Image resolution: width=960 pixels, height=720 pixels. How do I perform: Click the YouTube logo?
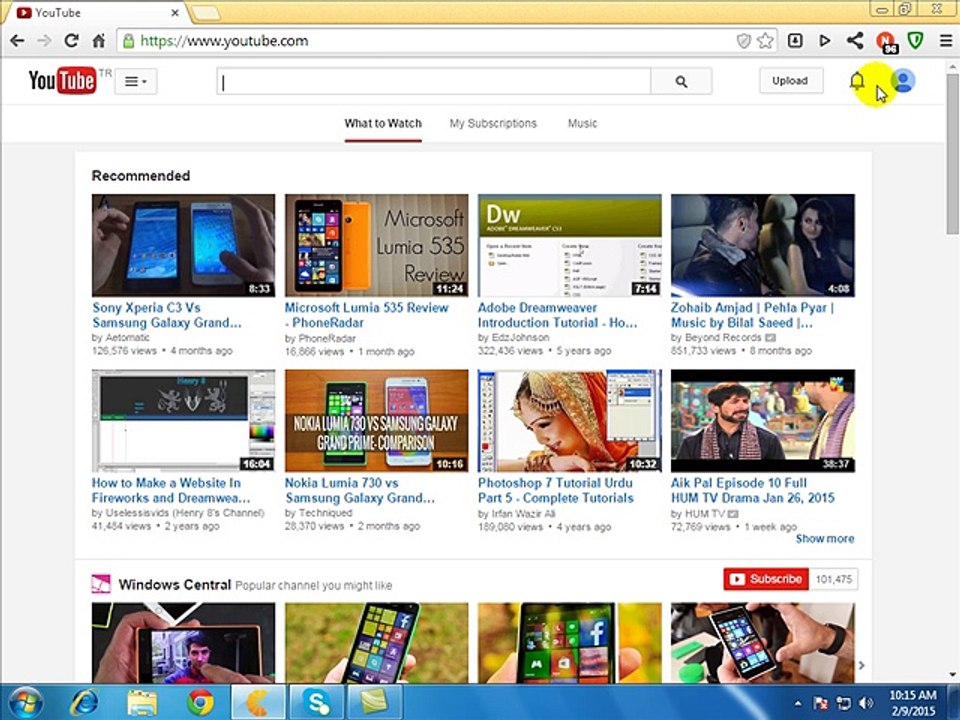pyautogui.click(x=62, y=81)
